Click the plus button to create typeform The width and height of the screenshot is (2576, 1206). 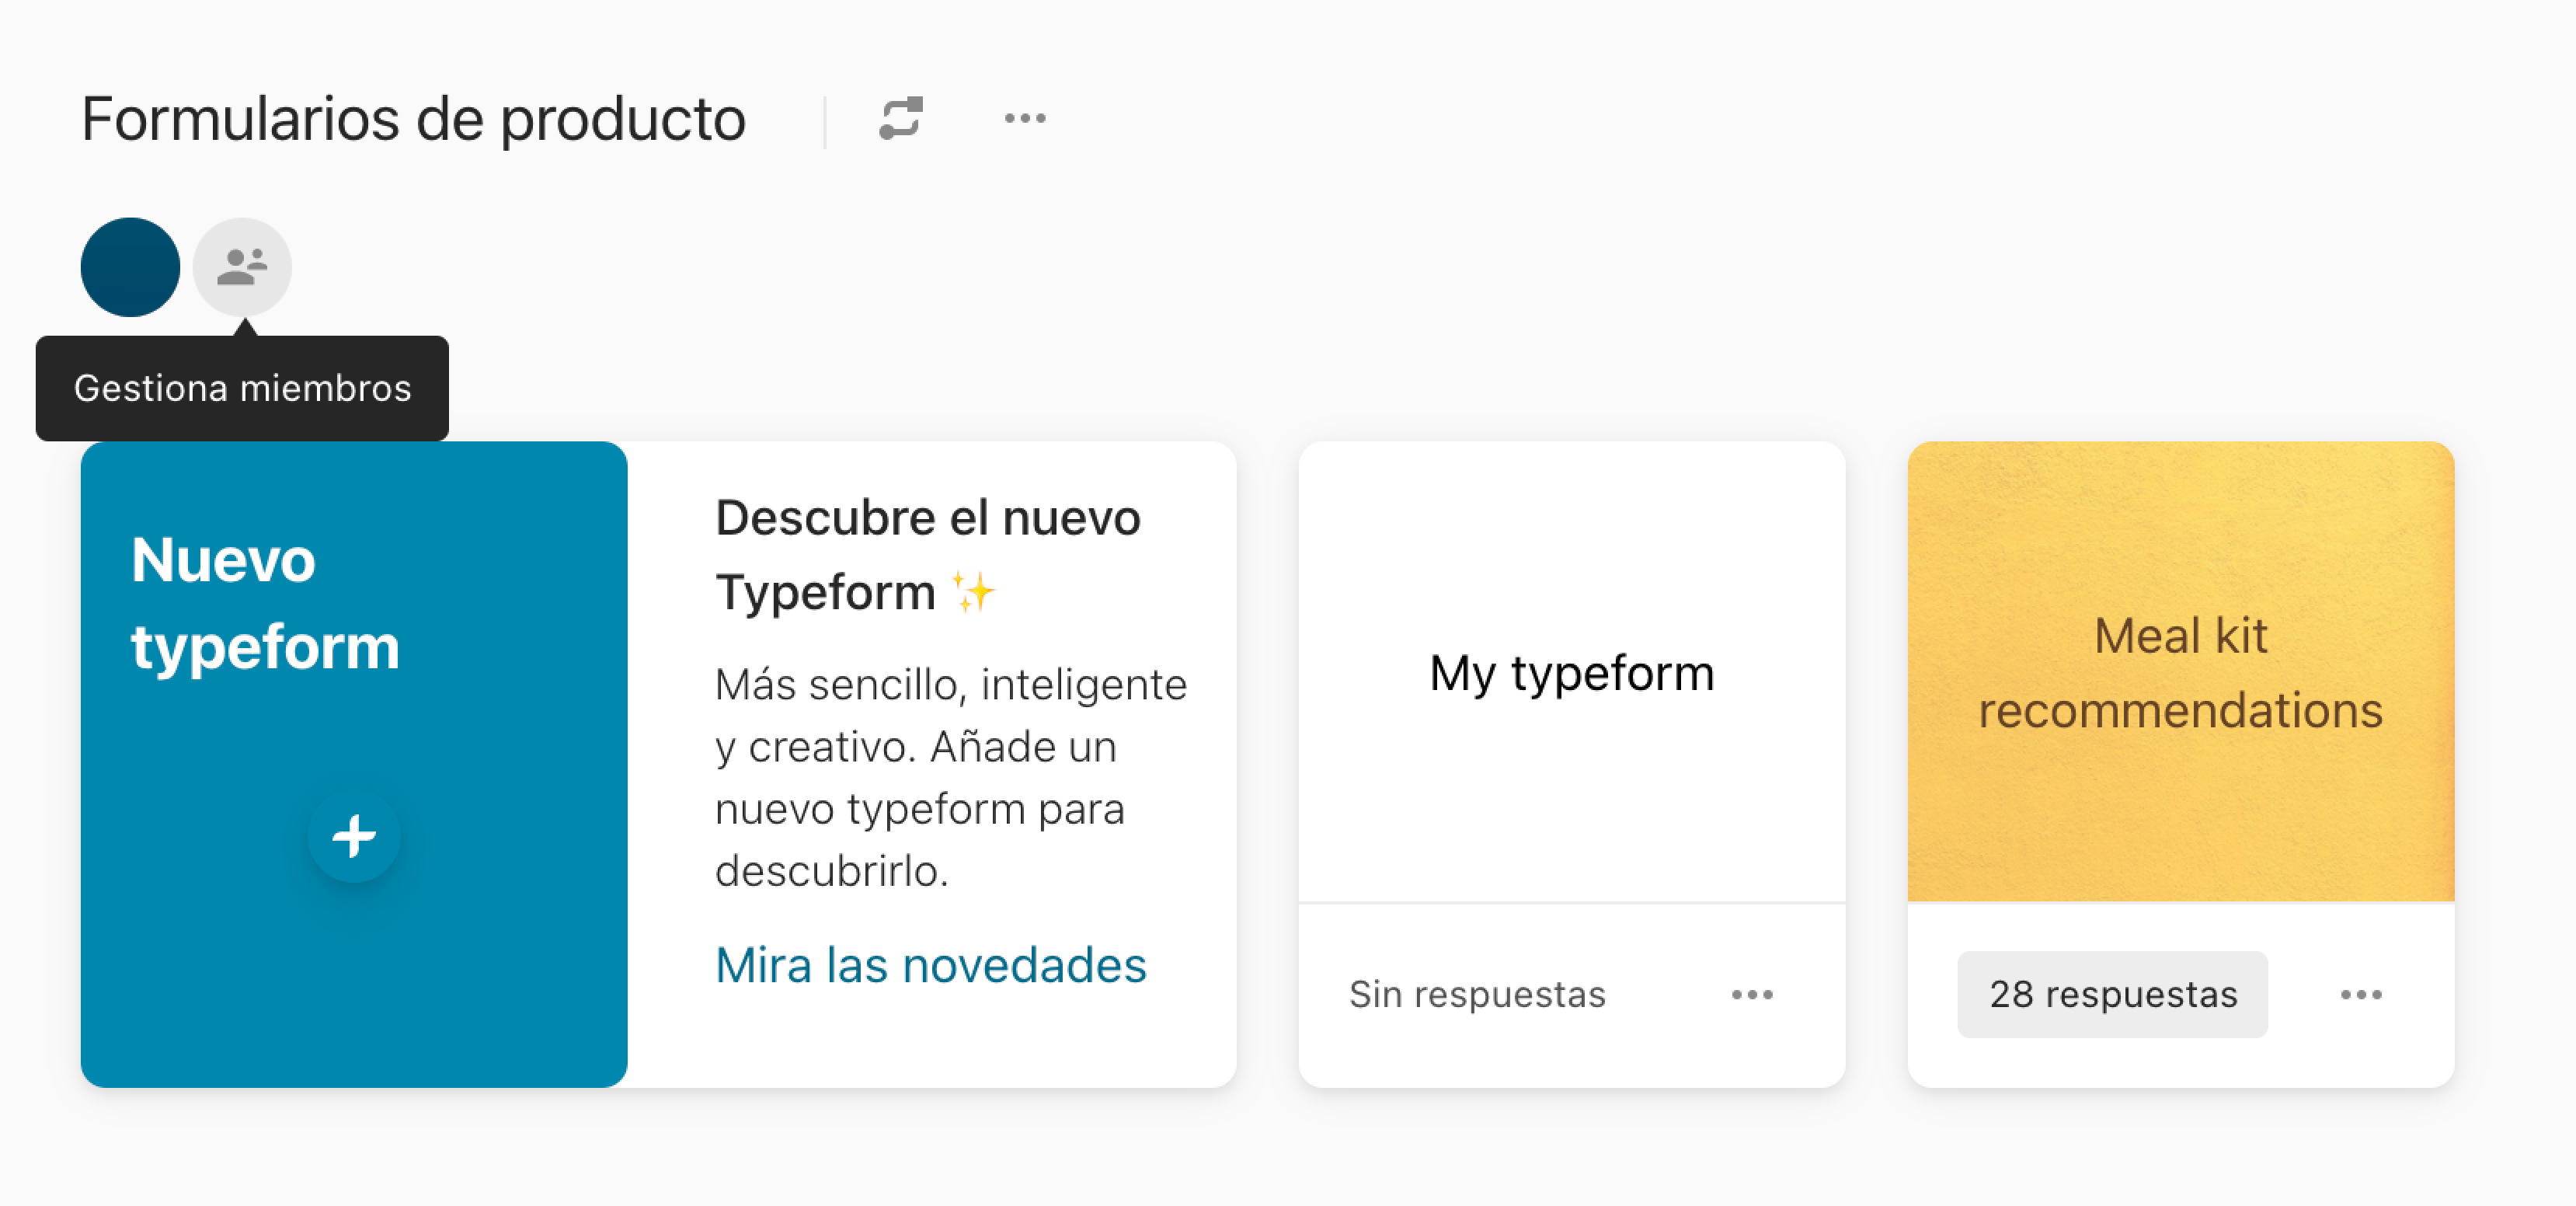click(x=354, y=836)
